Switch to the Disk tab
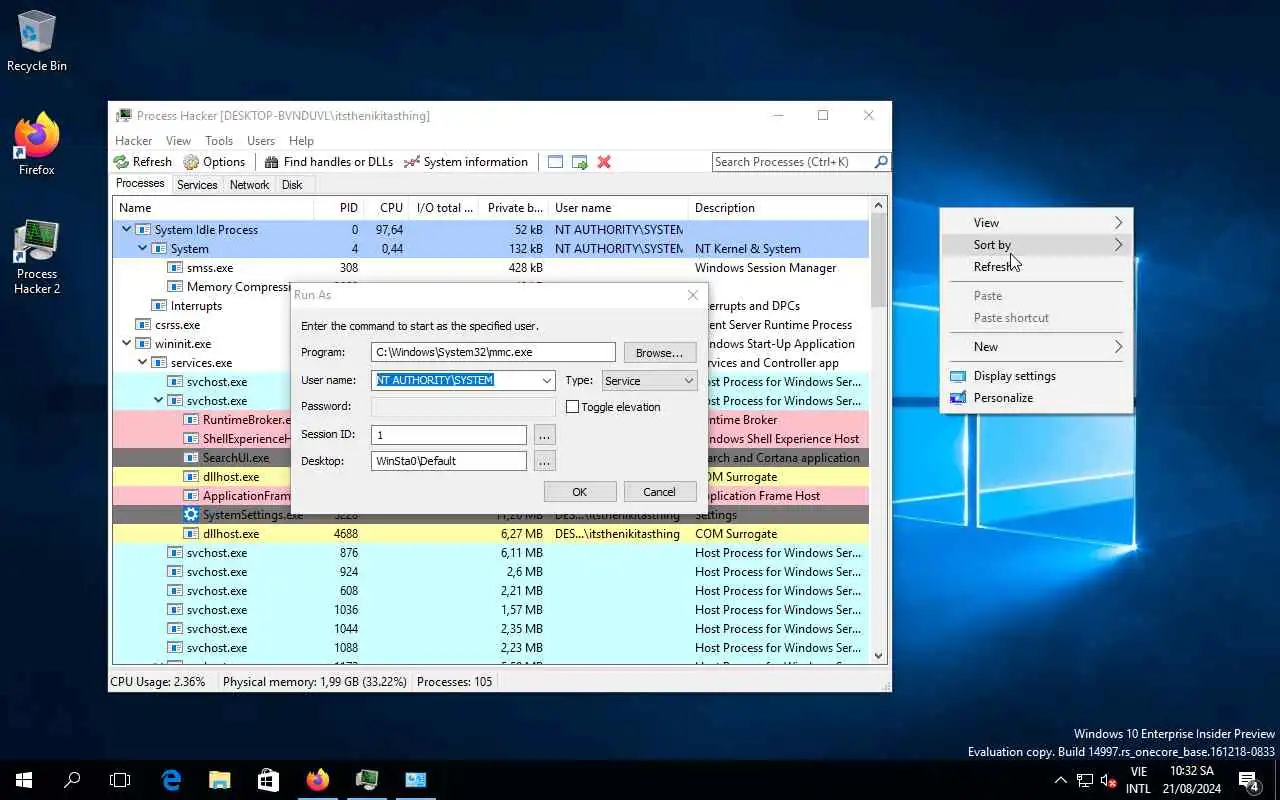1280x800 pixels. click(292, 185)
